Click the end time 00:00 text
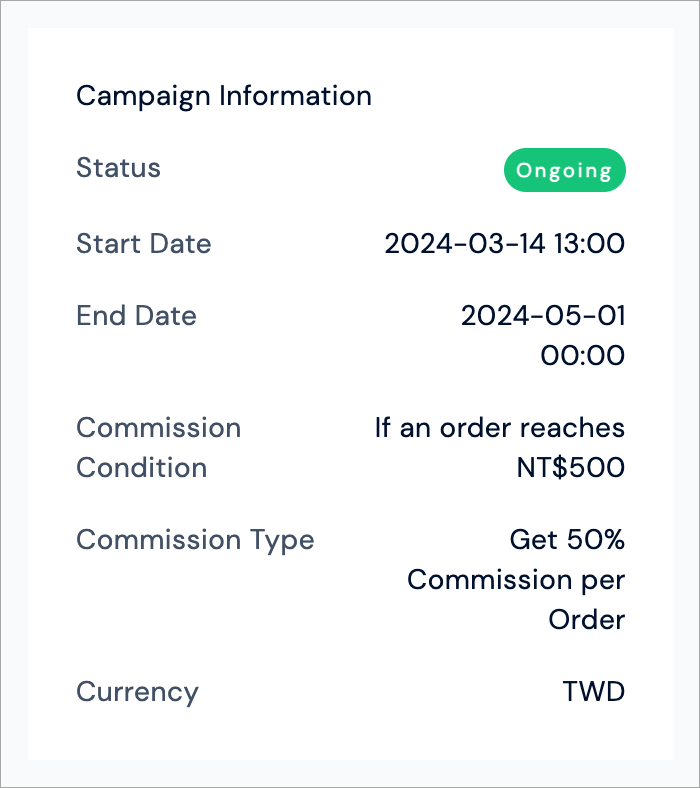Image resolution: width=700 pixels, height=788 pixels. pos(583,355)
